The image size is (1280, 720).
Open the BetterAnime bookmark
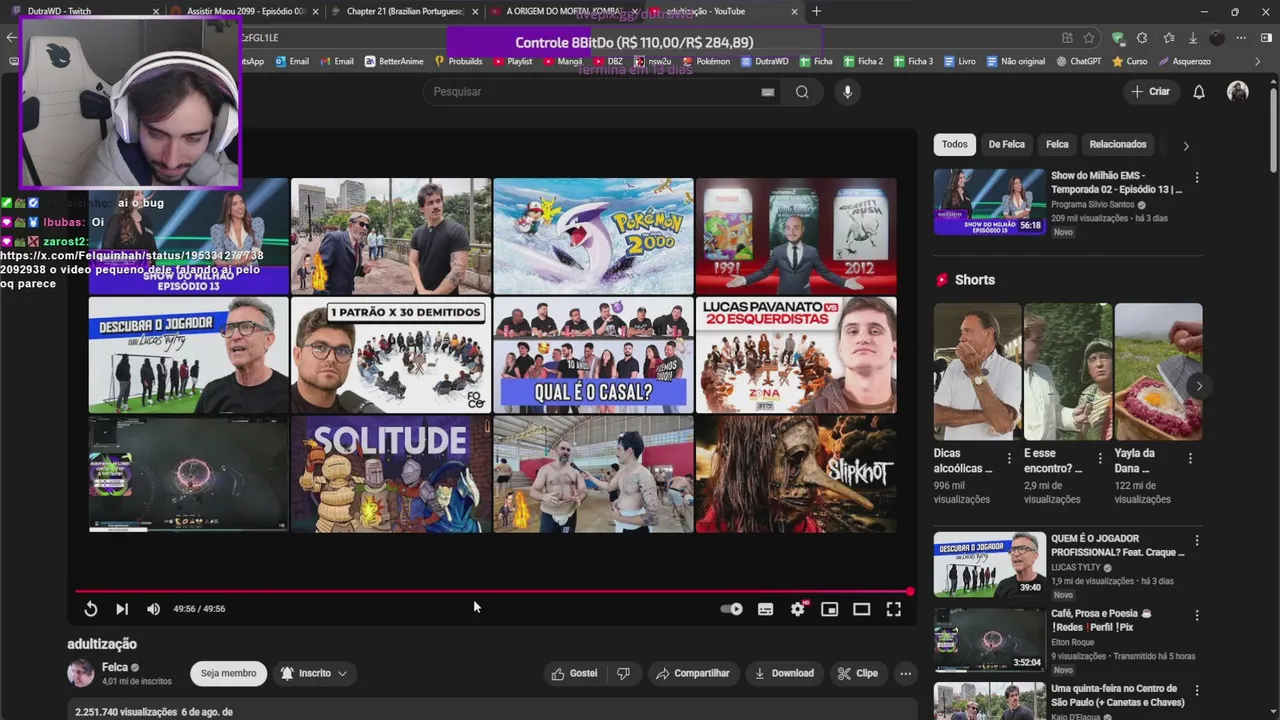click(393, 61)
